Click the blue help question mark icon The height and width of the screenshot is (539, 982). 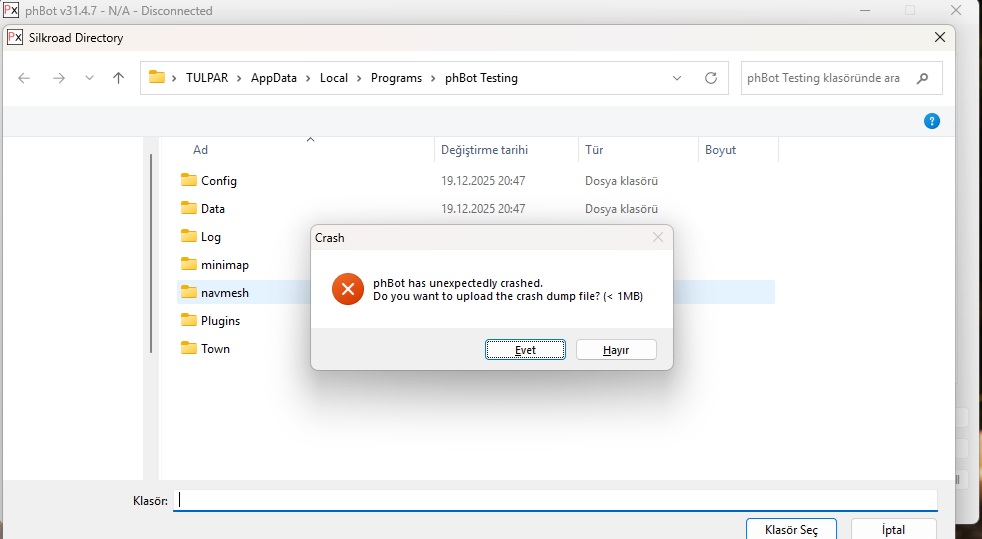[x=932, y=121]
